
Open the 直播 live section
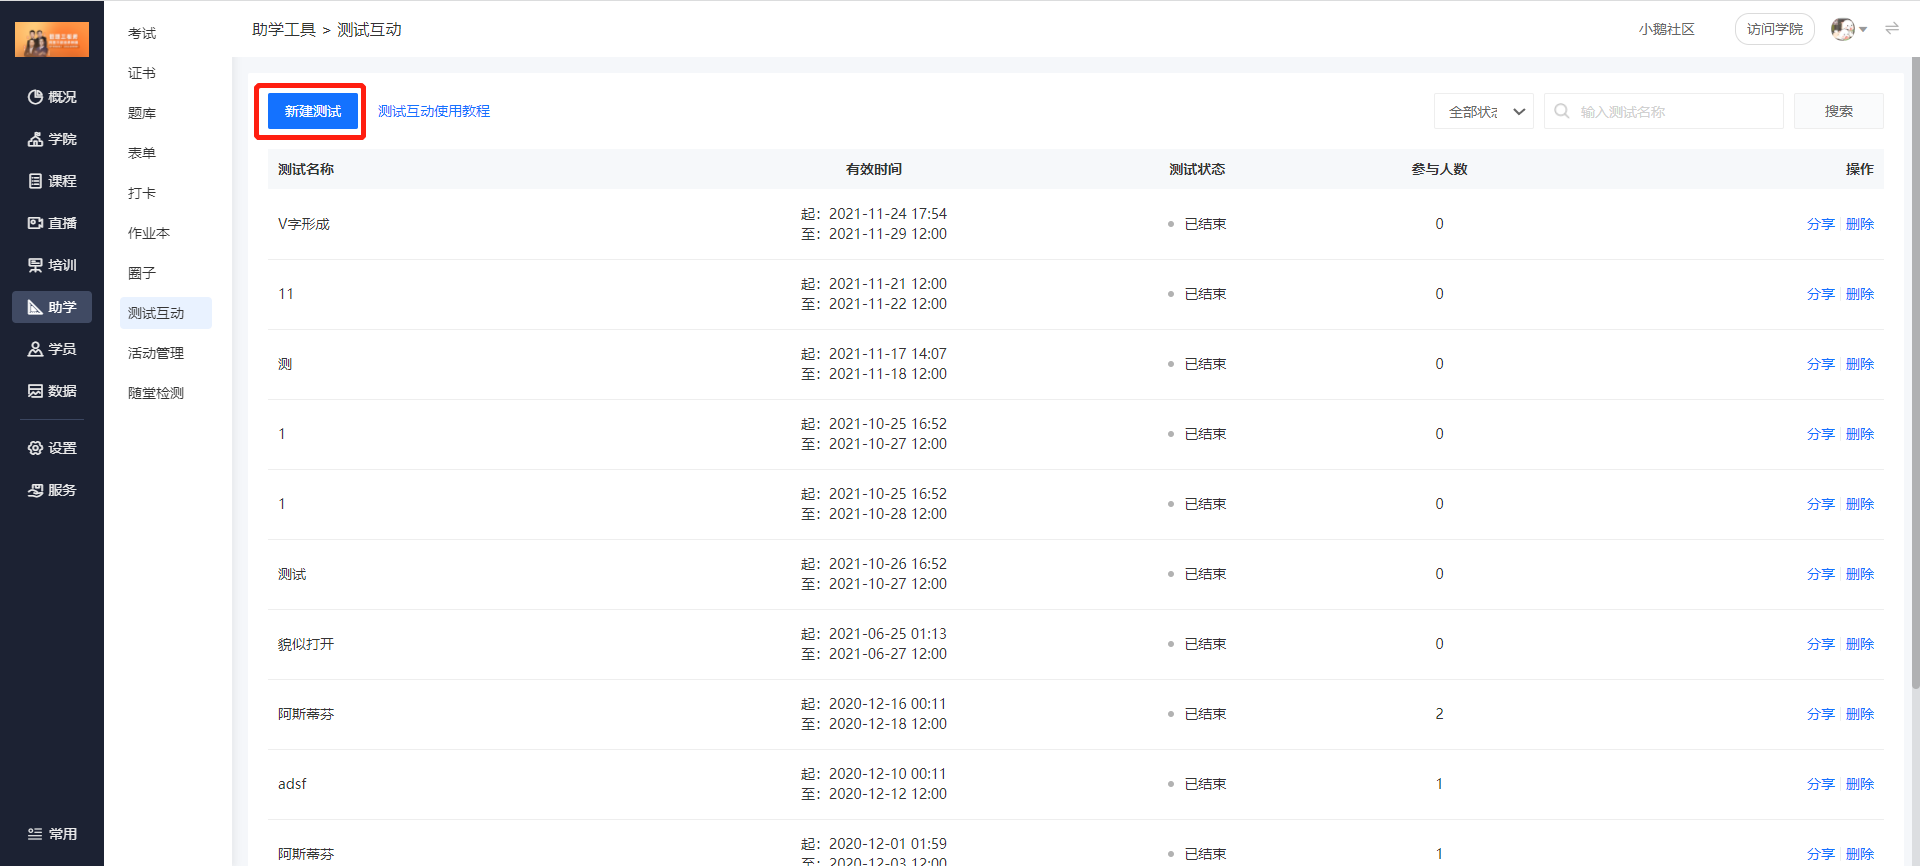tap(52, 223)
